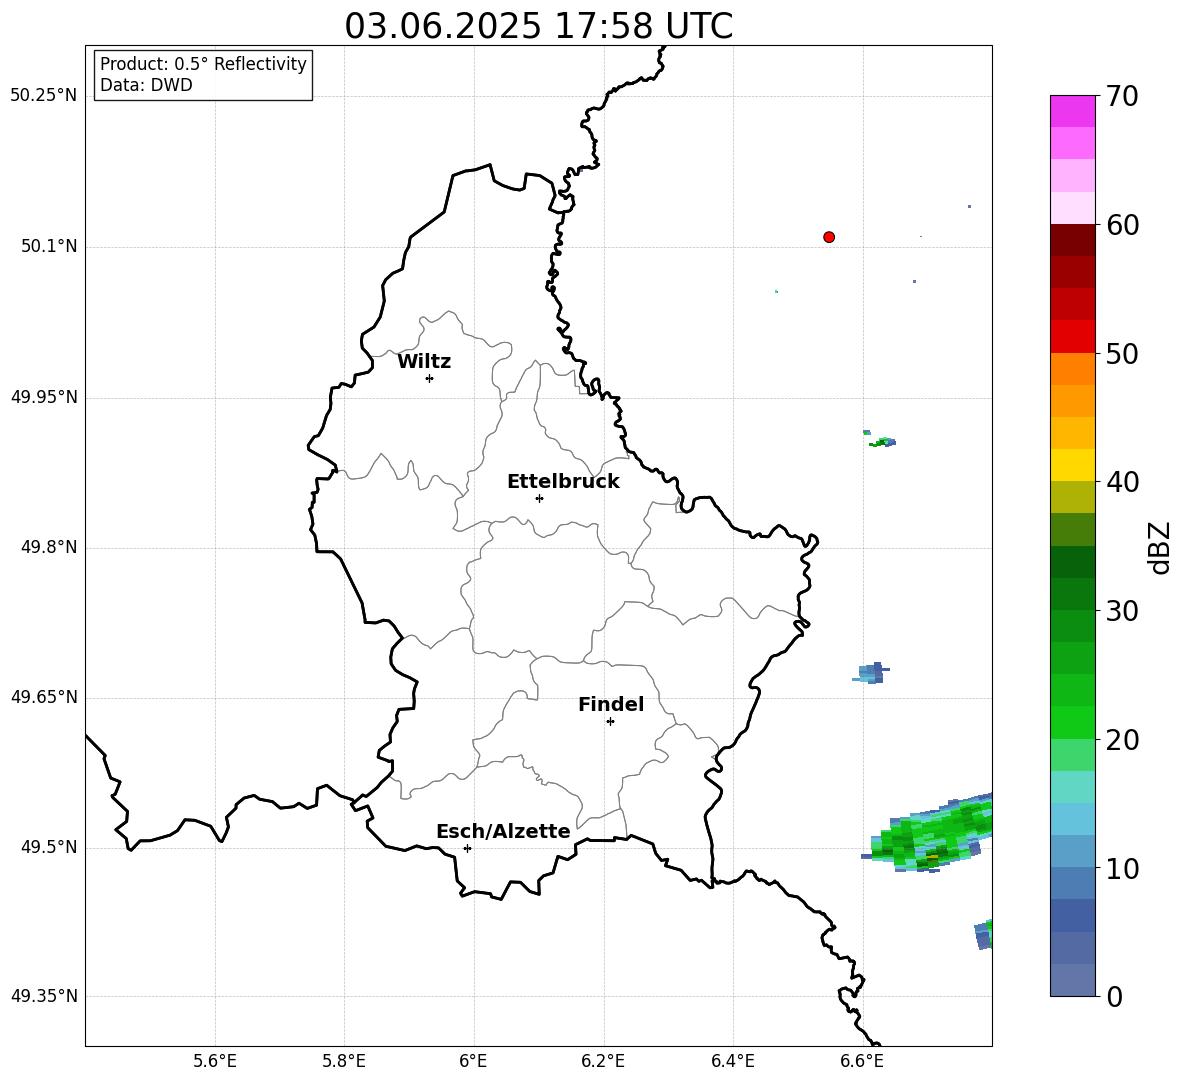Click the magenta top swatch of colorbar
Screen dimensions: 1184x1081
pyautogui.click(x=1072, y=111)
